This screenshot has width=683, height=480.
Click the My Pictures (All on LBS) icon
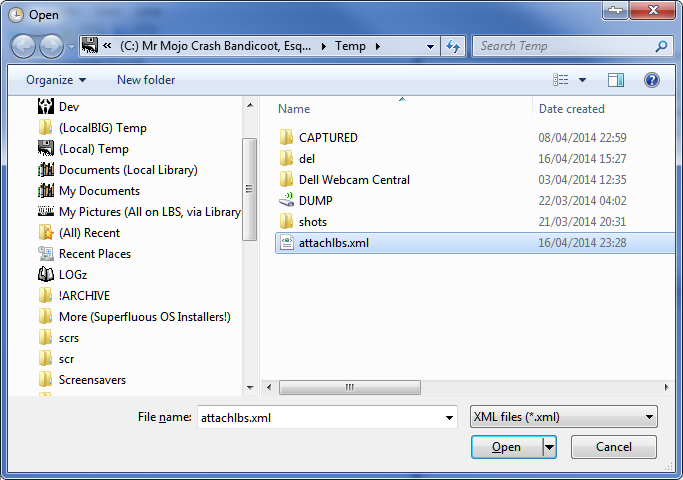(46, 211)
